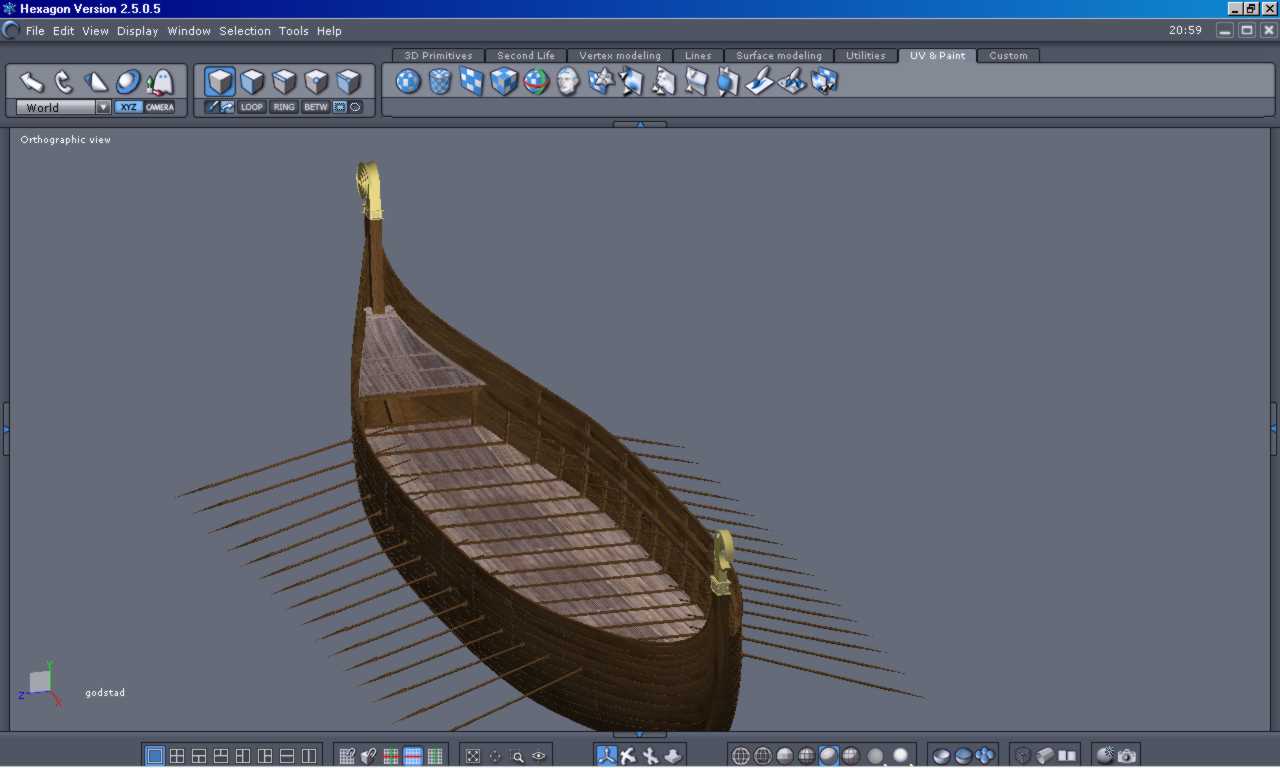Choose the curved lasso selection tool
This screenshot has height=768, width=1280.
[64, 81]
